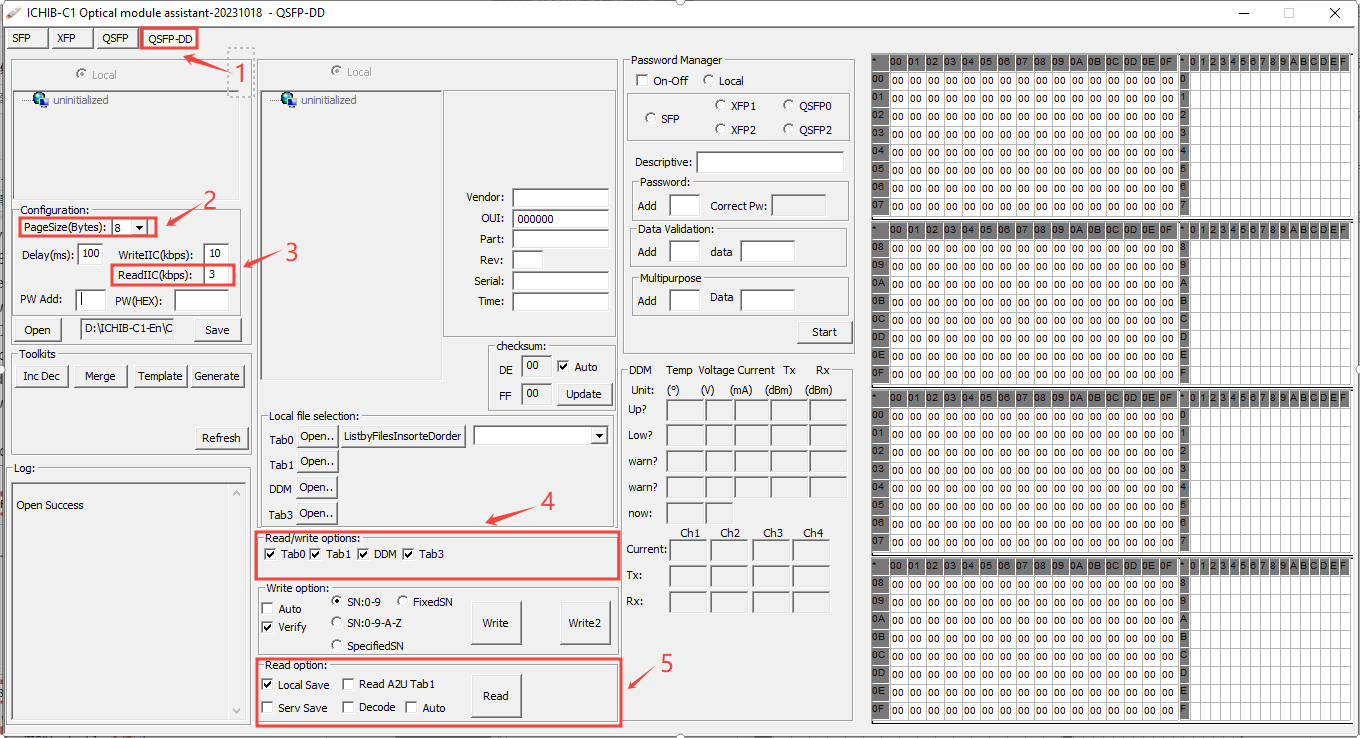This screenshot has height=738, width=1360.
Task: Switch to the QSFP tab
Action: (x=115, y=37)
